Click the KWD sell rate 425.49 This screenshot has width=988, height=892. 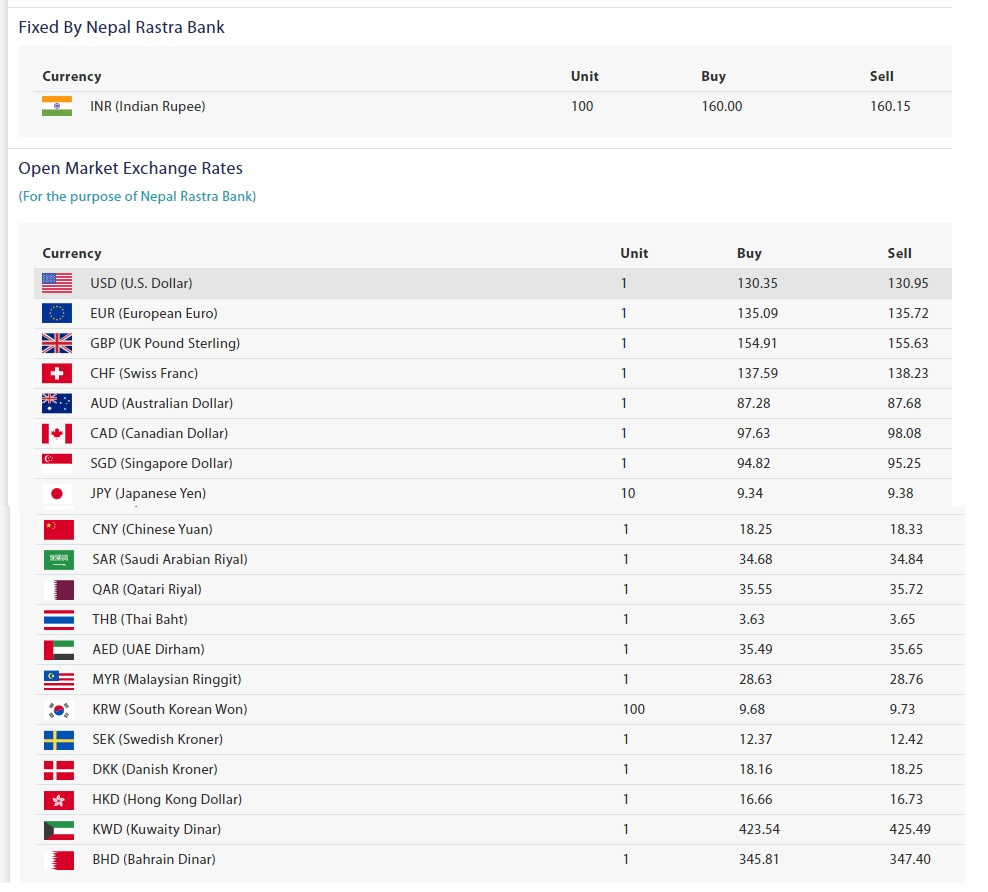pyautogui.click(x=910, y=830)
